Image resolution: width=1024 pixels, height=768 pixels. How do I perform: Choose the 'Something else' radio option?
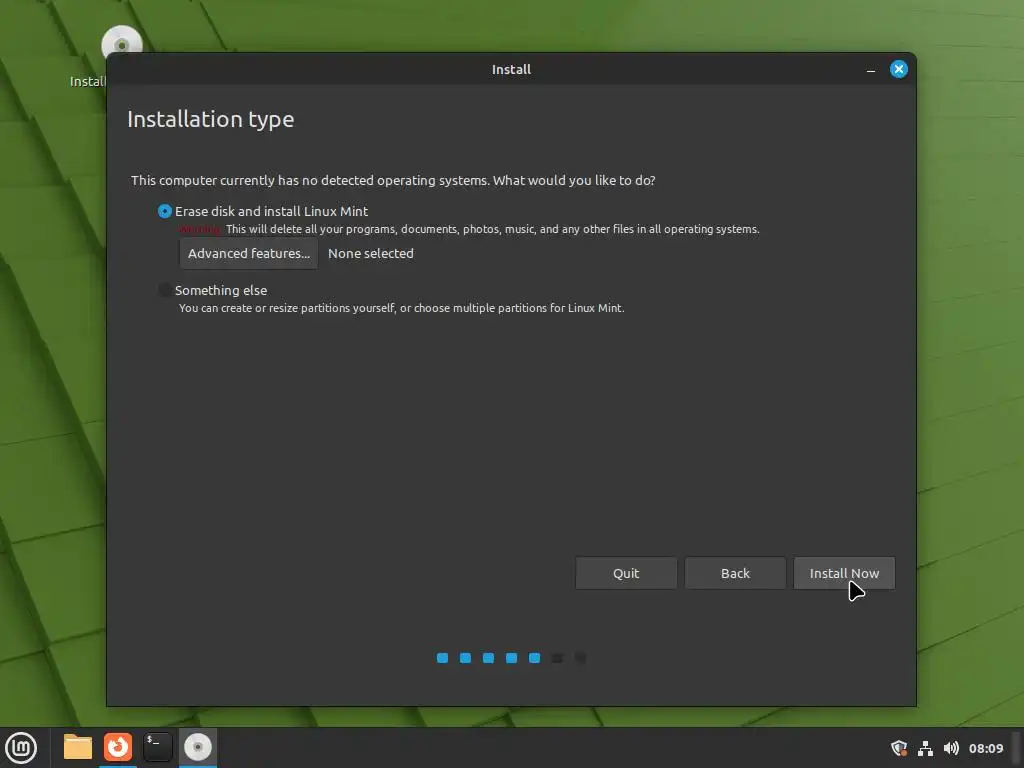tap(165, 290)
